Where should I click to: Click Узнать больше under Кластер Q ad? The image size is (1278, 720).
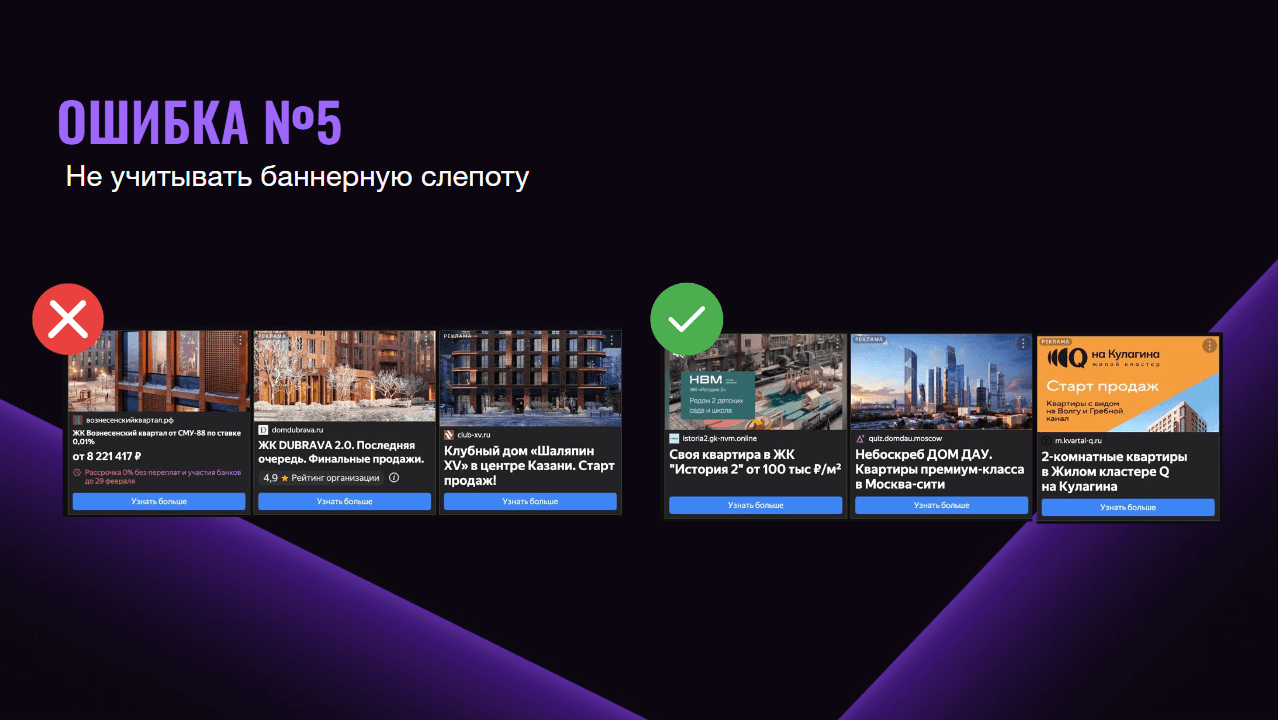pyautogui.click(x=1128, y=507)
